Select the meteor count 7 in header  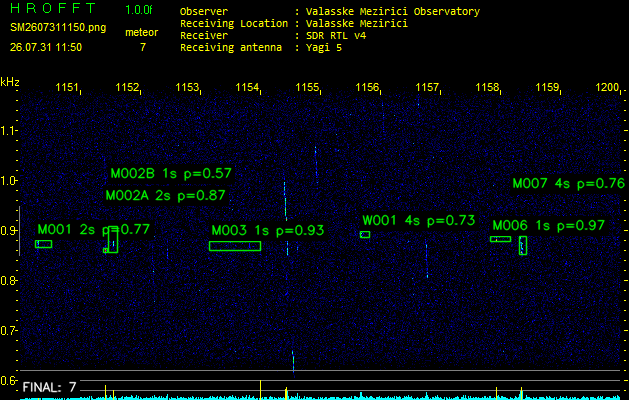[143, 47]
